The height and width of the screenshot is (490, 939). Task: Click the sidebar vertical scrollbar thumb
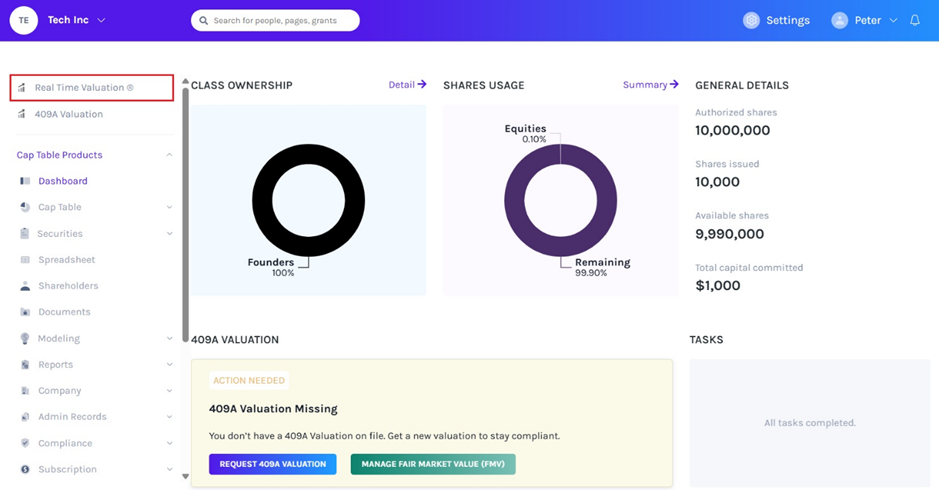186,214
